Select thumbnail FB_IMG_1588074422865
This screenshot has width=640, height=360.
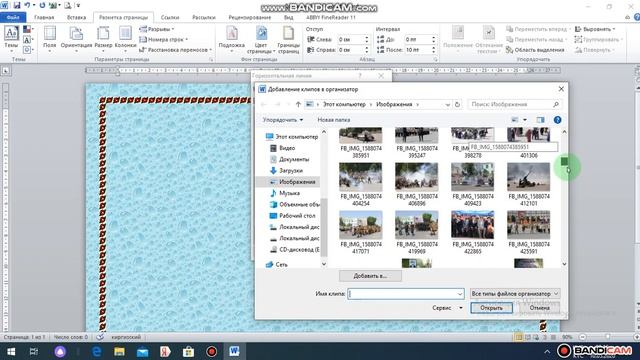coord(473,232)
